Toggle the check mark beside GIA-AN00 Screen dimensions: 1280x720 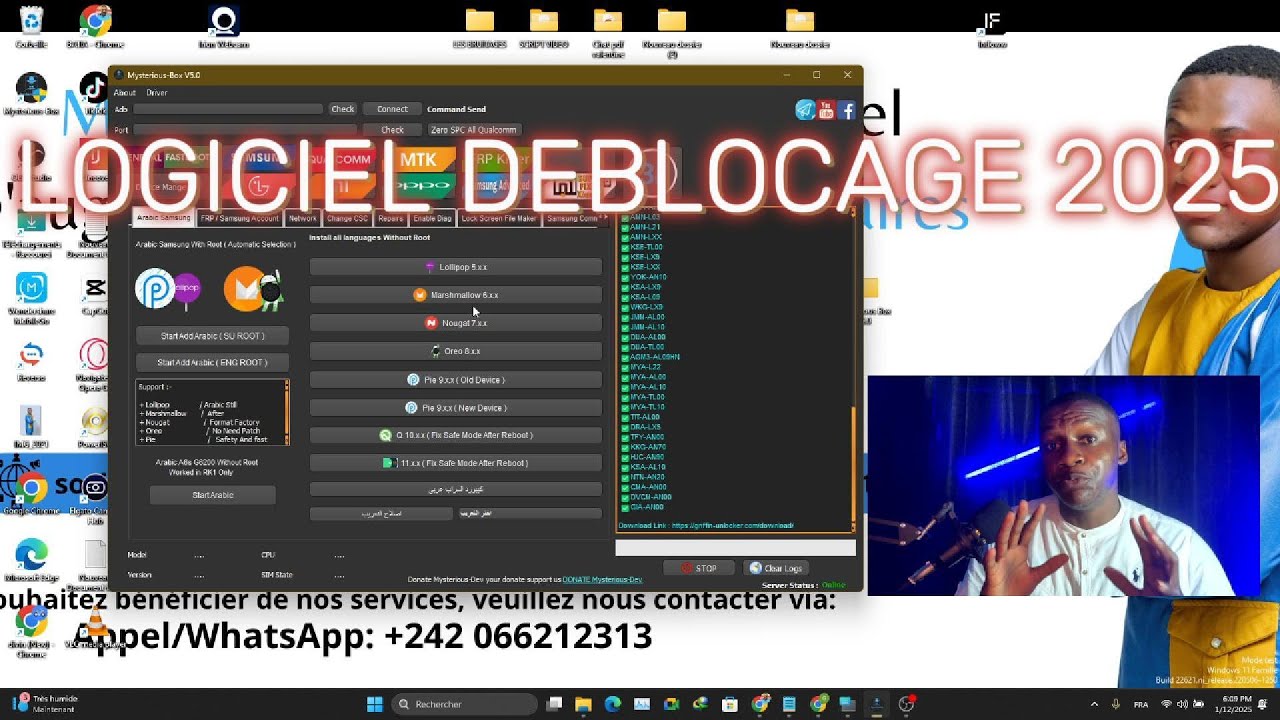(625, 507)
